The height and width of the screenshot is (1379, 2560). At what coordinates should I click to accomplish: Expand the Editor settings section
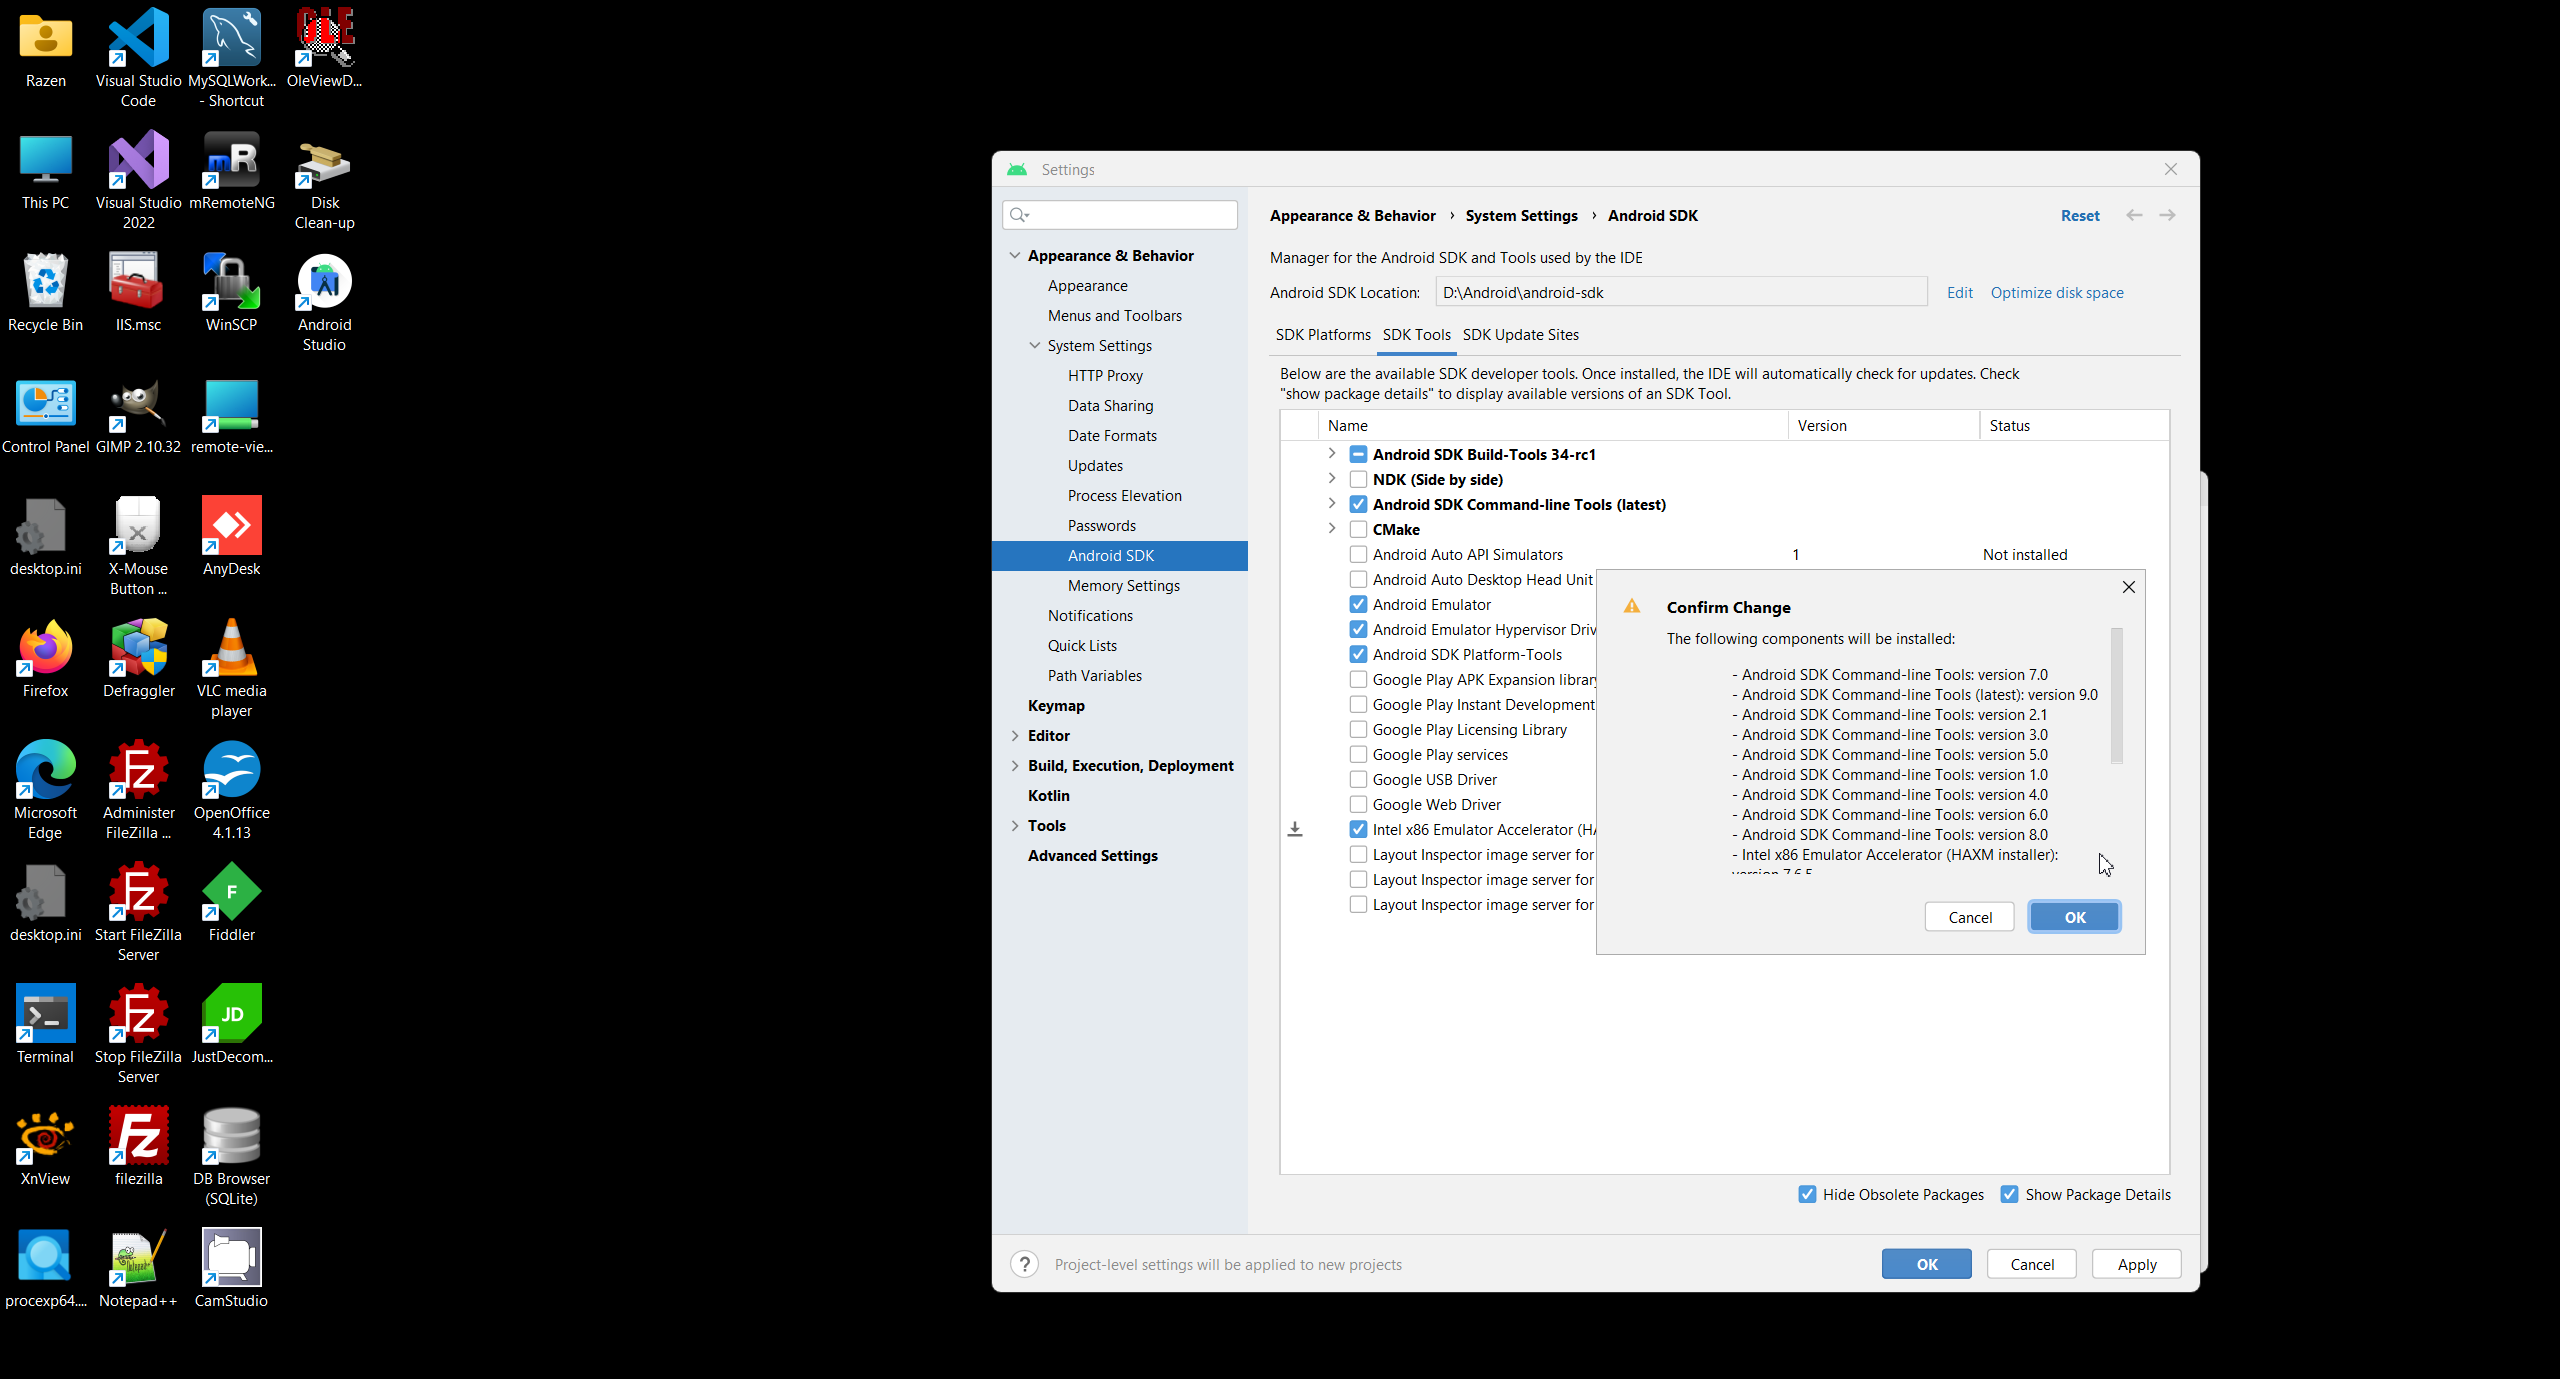[1015, 735]
